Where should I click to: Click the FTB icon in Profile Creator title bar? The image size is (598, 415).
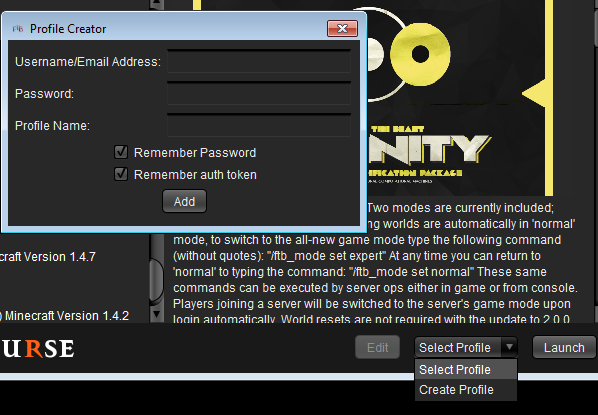click(18, 29)
